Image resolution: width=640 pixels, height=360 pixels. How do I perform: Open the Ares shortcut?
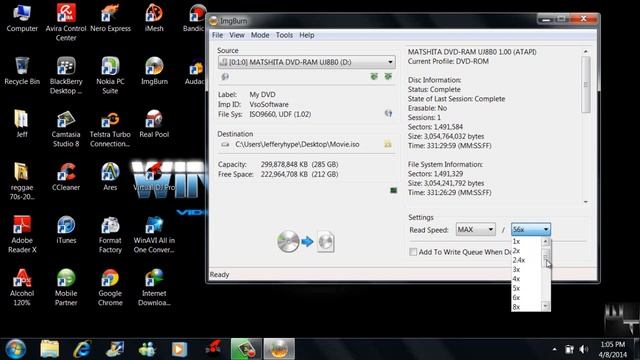(x=110, y=178)
